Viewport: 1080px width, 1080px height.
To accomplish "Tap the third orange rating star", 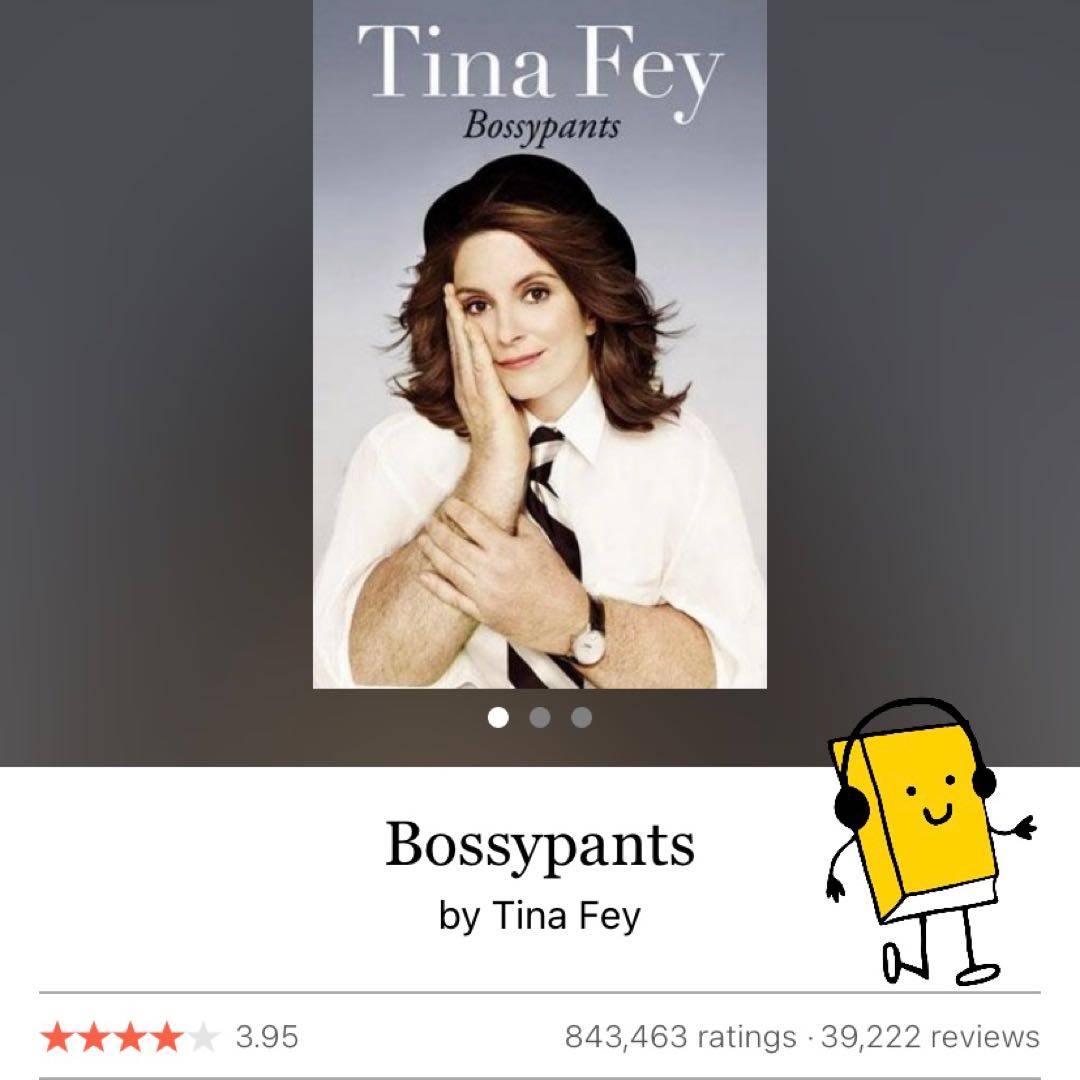I will point(130,1037).
